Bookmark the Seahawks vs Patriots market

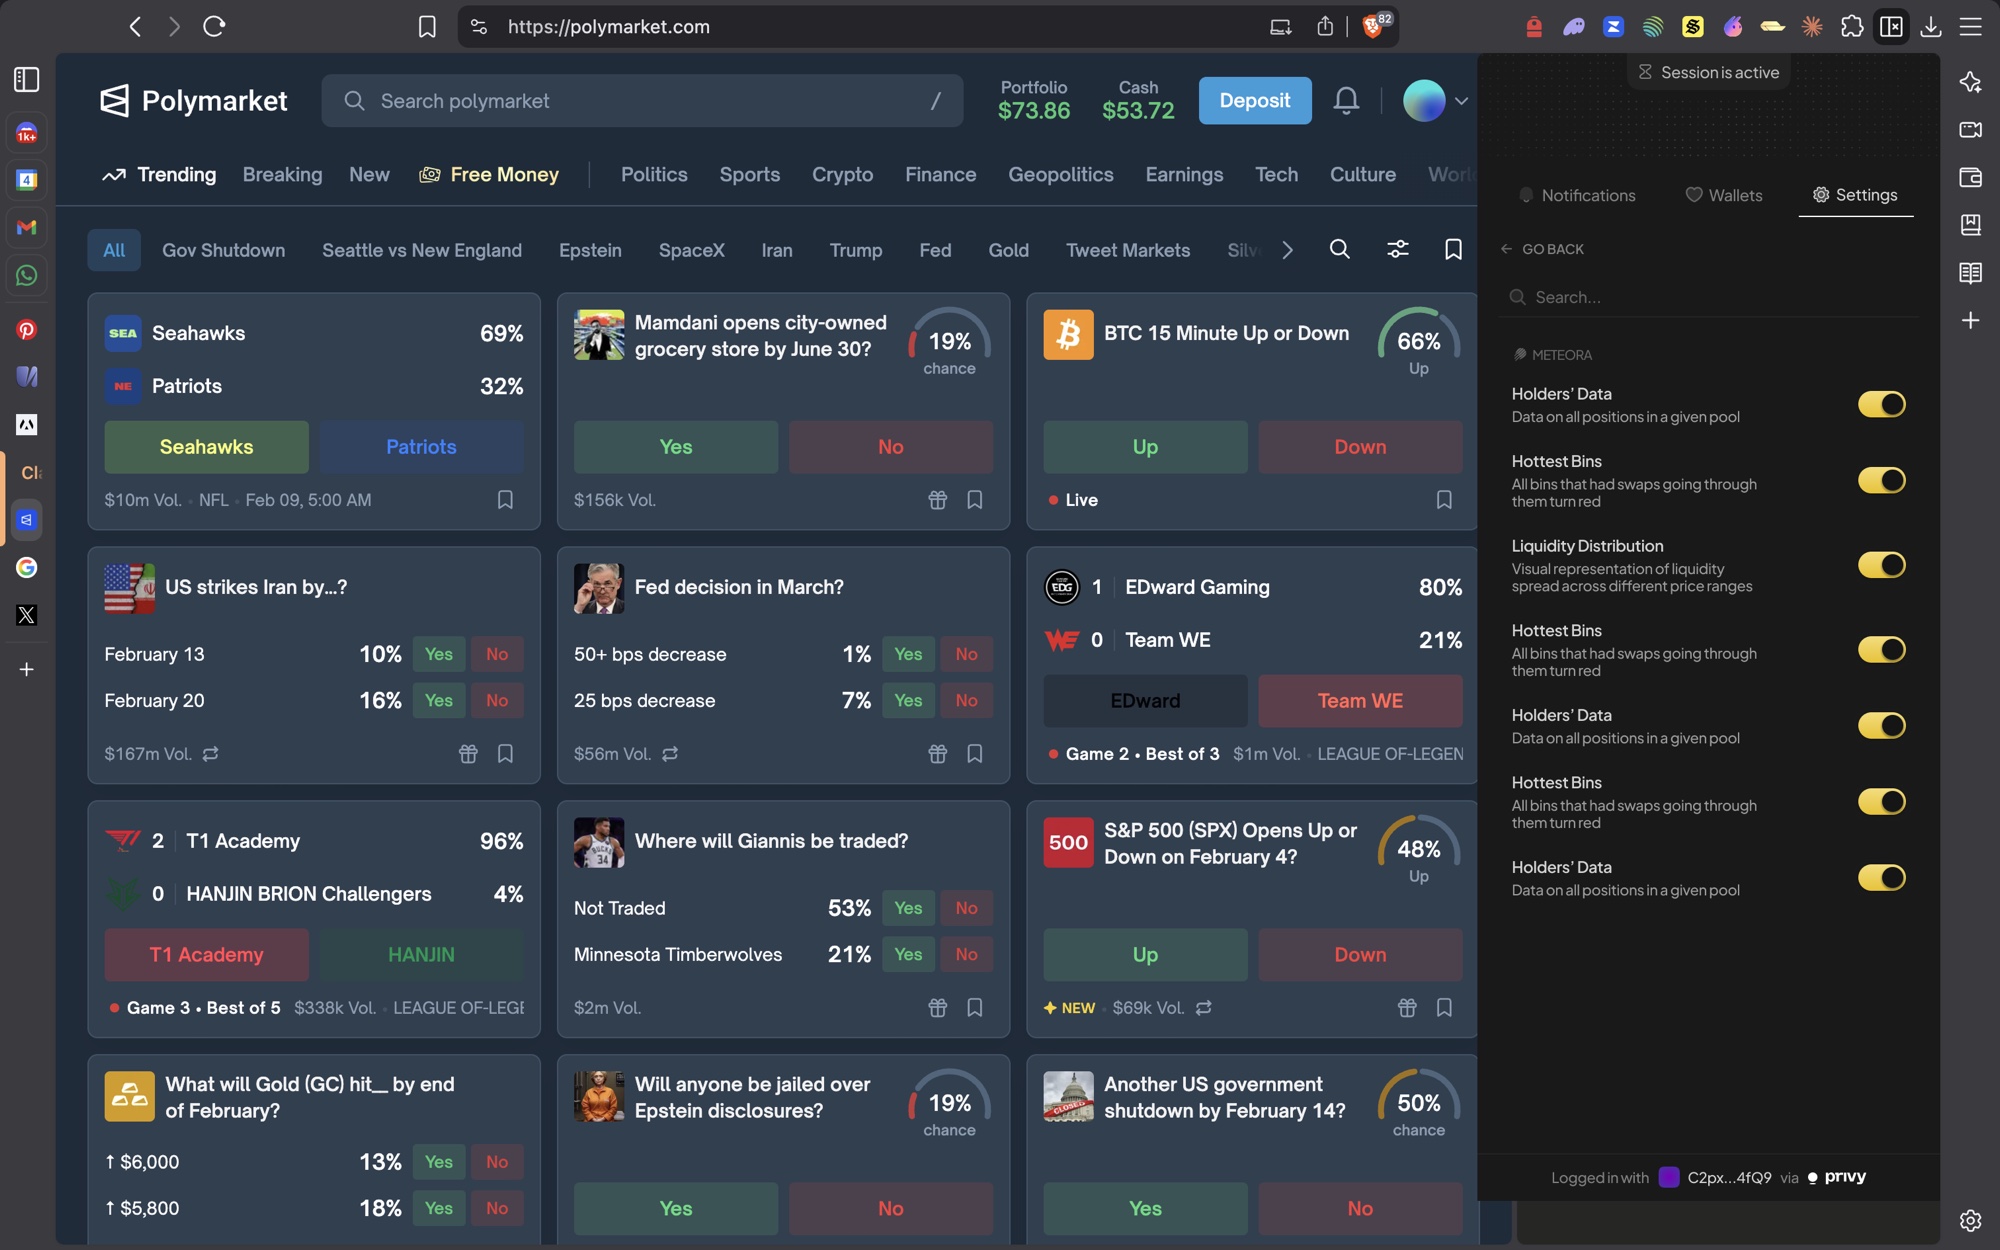tap(505, 499)
